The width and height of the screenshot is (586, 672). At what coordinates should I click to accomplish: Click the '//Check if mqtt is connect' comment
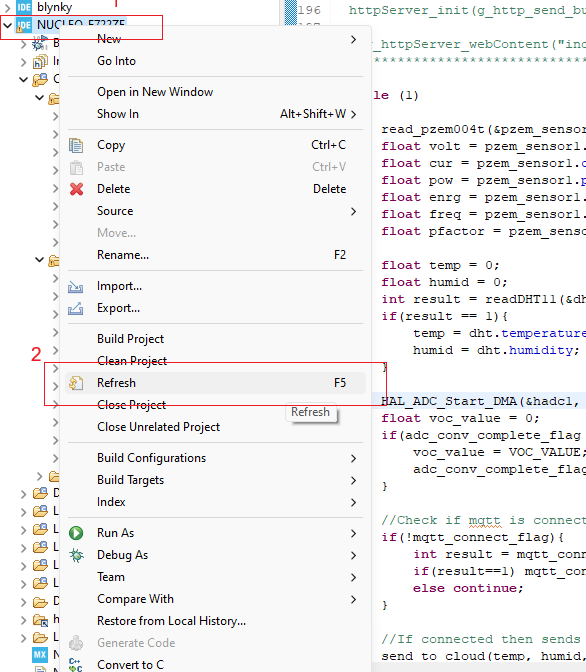coord(484,521)
